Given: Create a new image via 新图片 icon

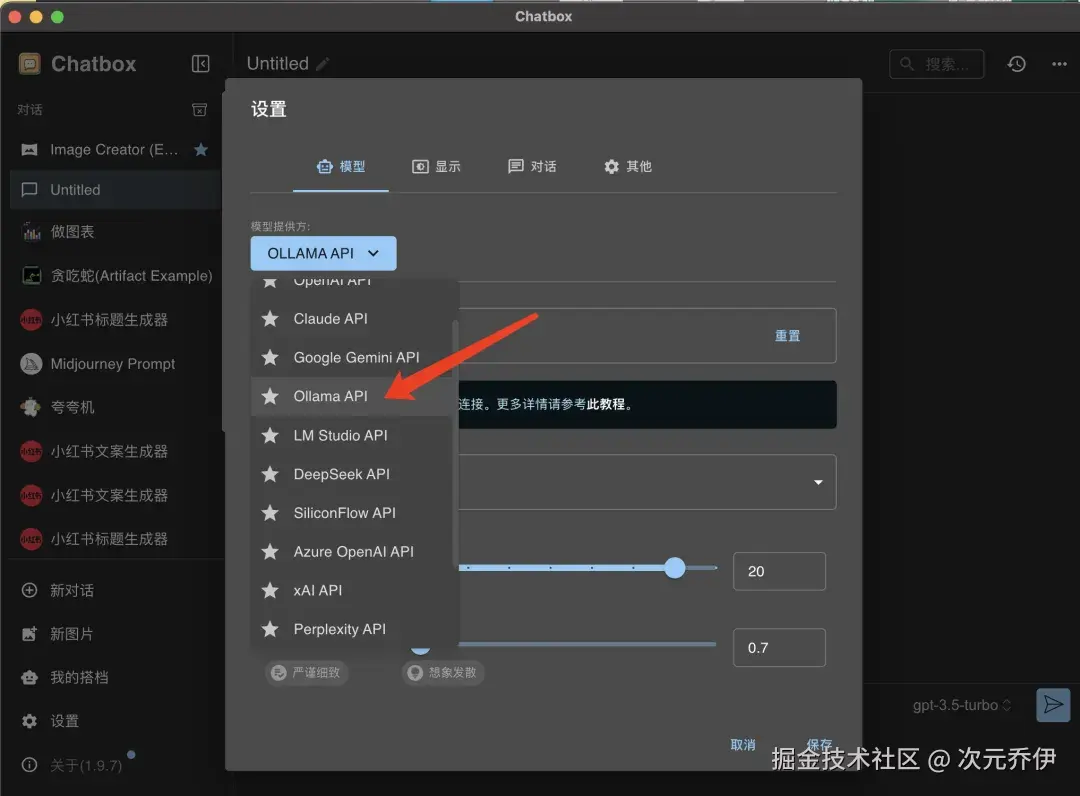Looking at the screenshot, I should pos(29,633).
